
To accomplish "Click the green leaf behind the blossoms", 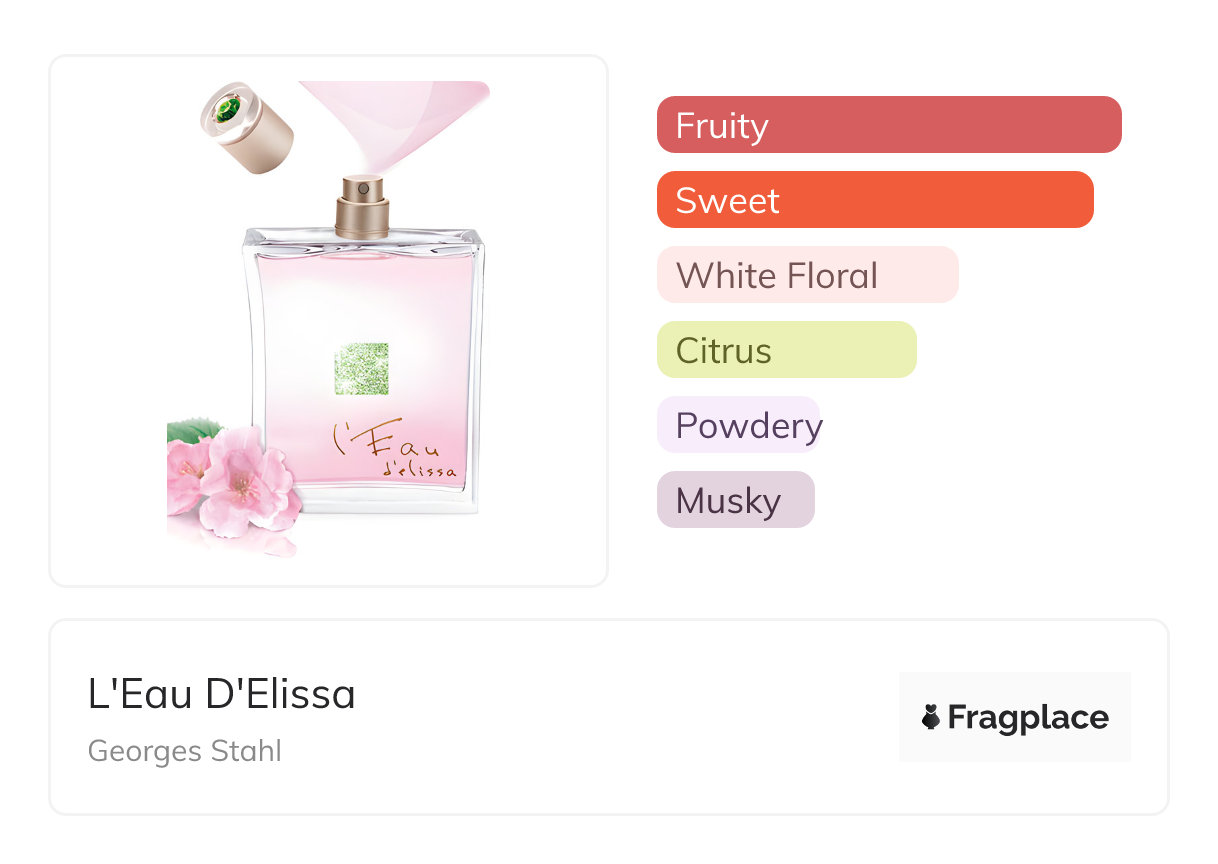I will click(x=190, y=431).
